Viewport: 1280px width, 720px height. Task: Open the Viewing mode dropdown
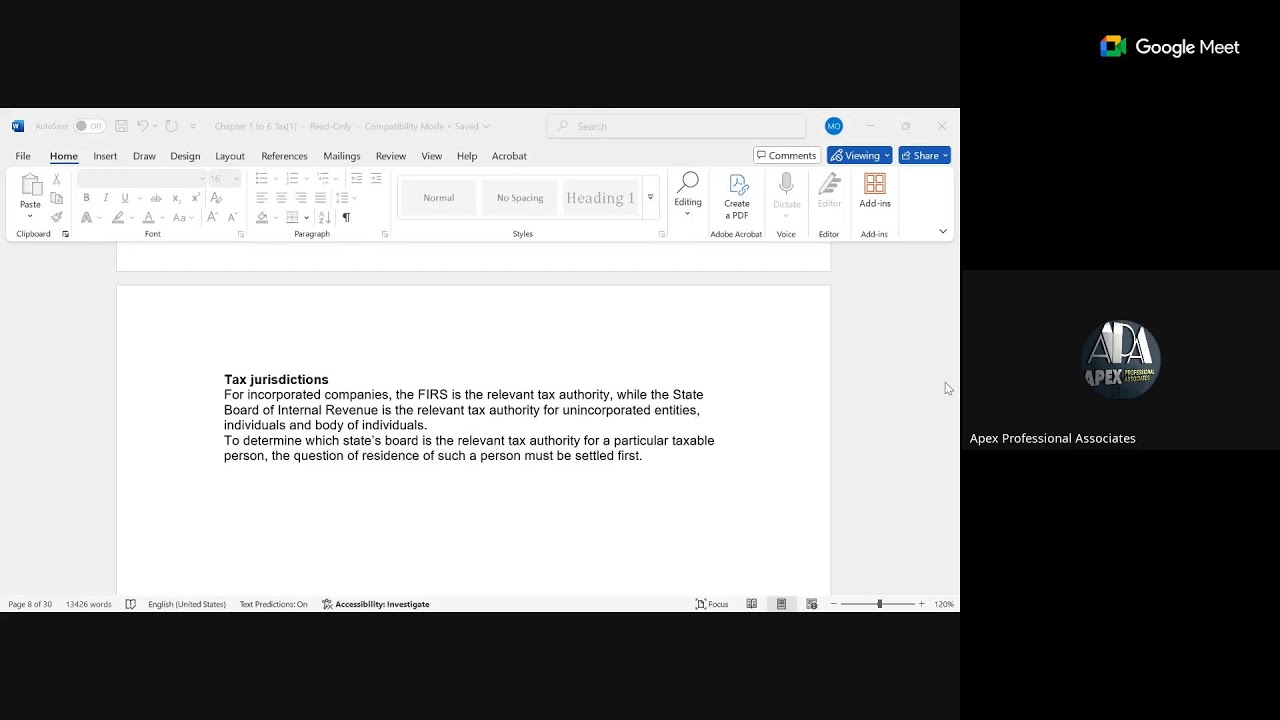click(x=859, y=156)
